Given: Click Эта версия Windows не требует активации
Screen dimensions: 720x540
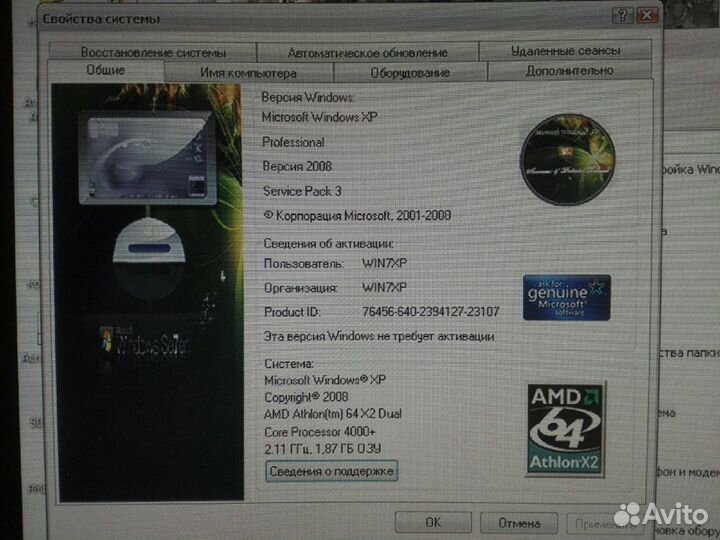Looking at the screenshot, I should tap(379, 336).
